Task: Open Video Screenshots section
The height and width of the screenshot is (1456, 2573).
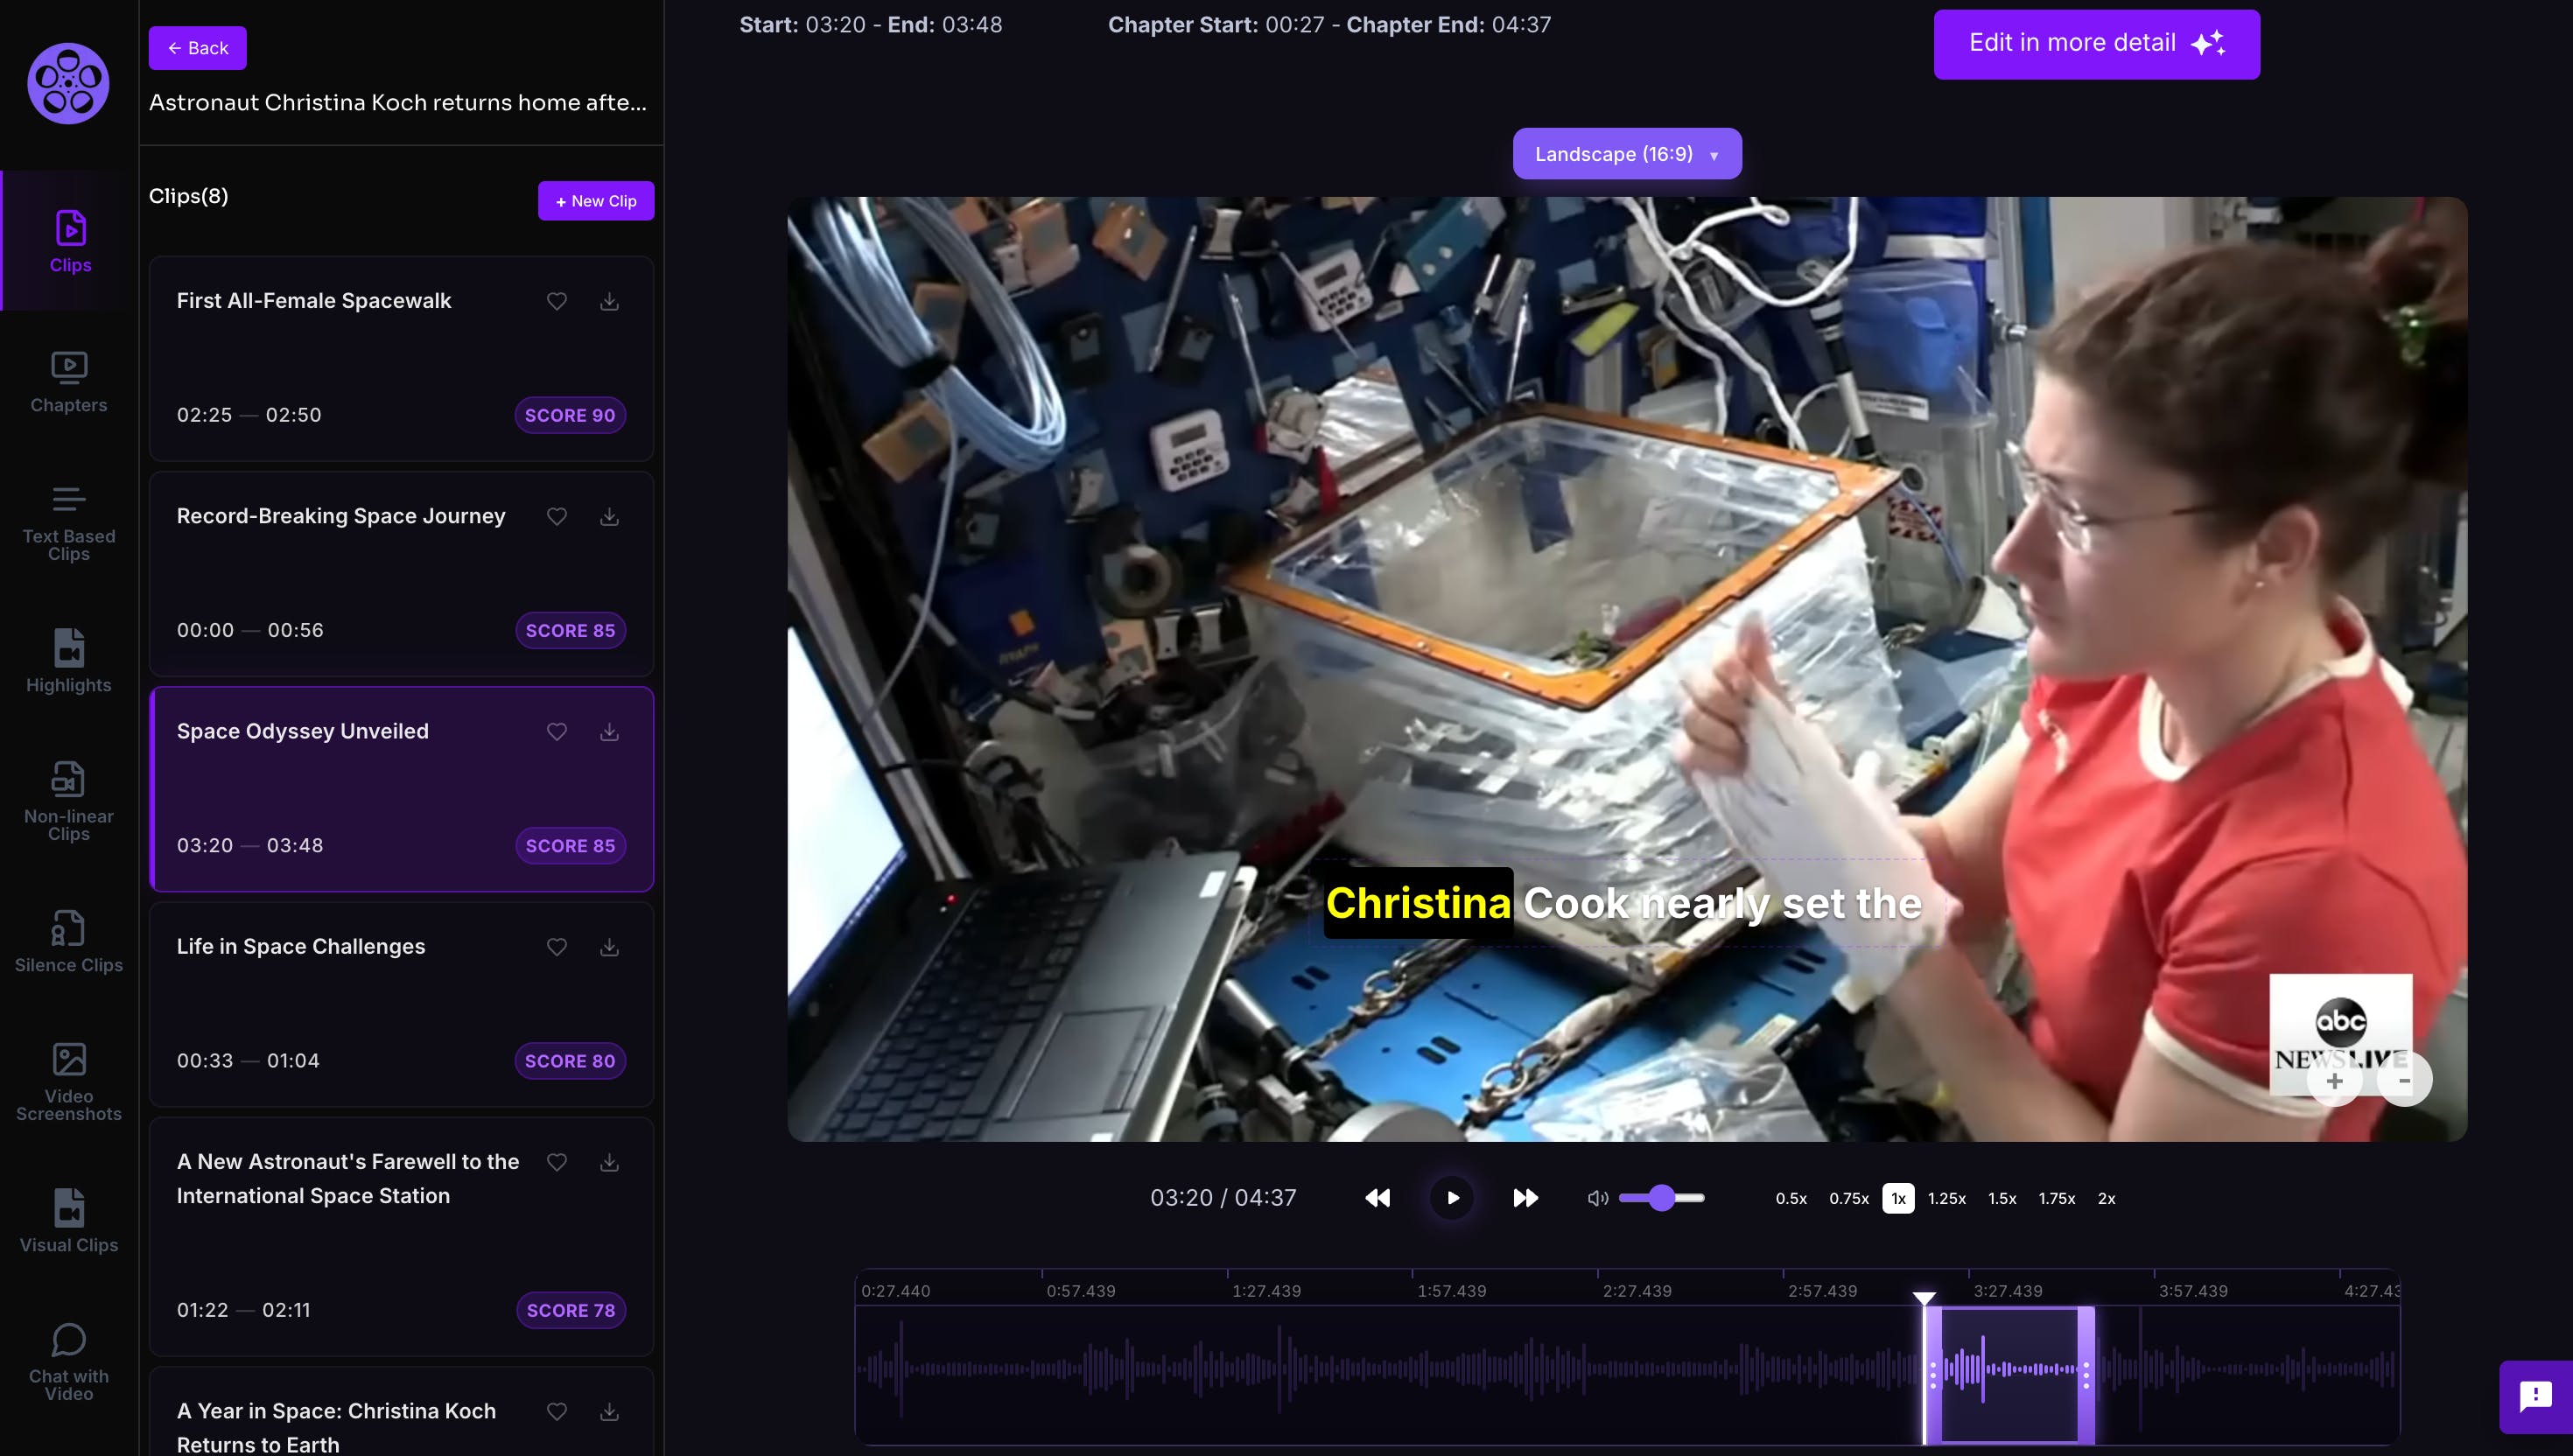Action: (x=68, y=1081)
